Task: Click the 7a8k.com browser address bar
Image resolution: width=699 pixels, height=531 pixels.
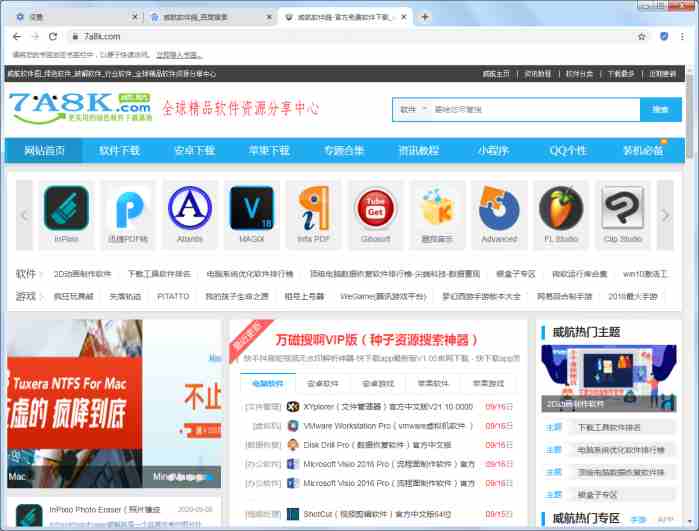Action: coord(352,37)
